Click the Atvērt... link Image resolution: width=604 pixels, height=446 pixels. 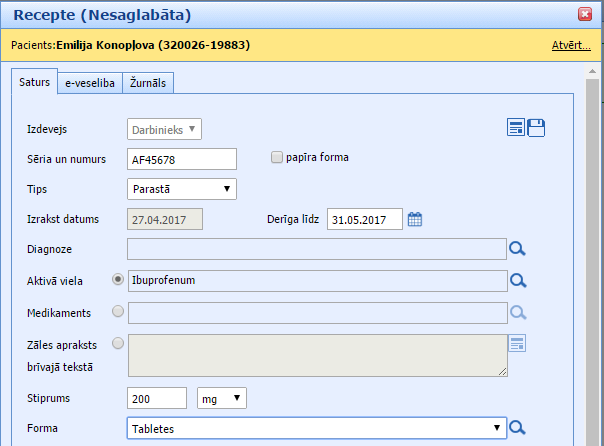click(571, 46)
